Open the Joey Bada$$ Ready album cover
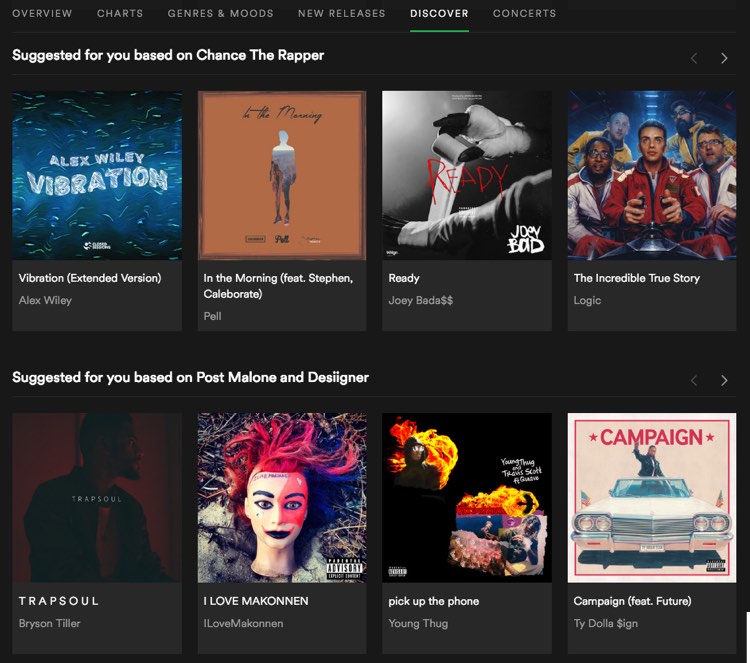Viewport: 750px width, 663px height. (x=467, y=176)
